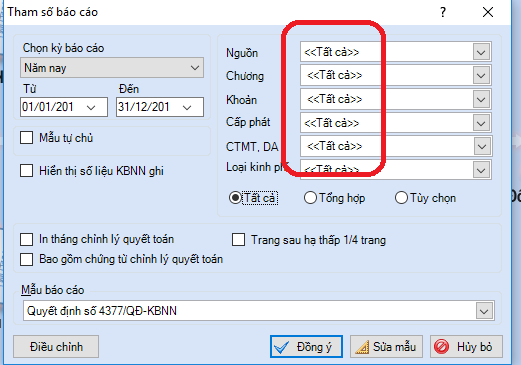Expand the Cấp phát dropdown arrow
The width and height of the screenshot is (521, 365).
[481, 123]
